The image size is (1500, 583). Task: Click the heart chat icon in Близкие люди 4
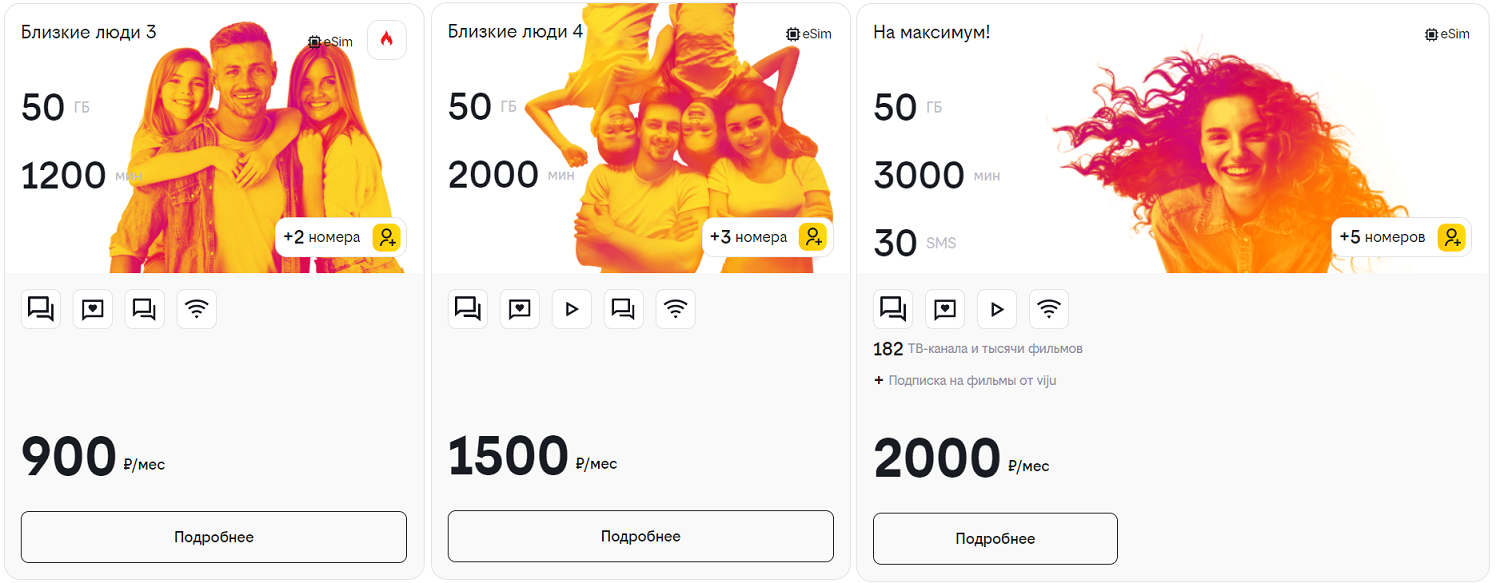tap(520, 309)
